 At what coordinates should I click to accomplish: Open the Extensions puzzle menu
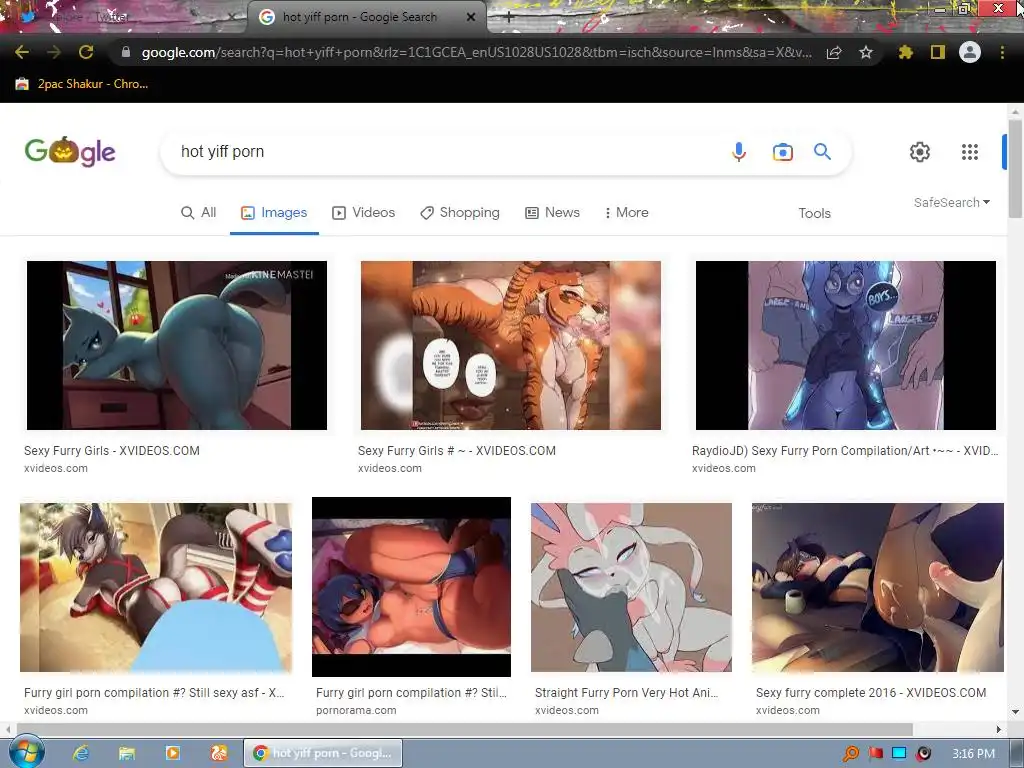tap(905, 52)
